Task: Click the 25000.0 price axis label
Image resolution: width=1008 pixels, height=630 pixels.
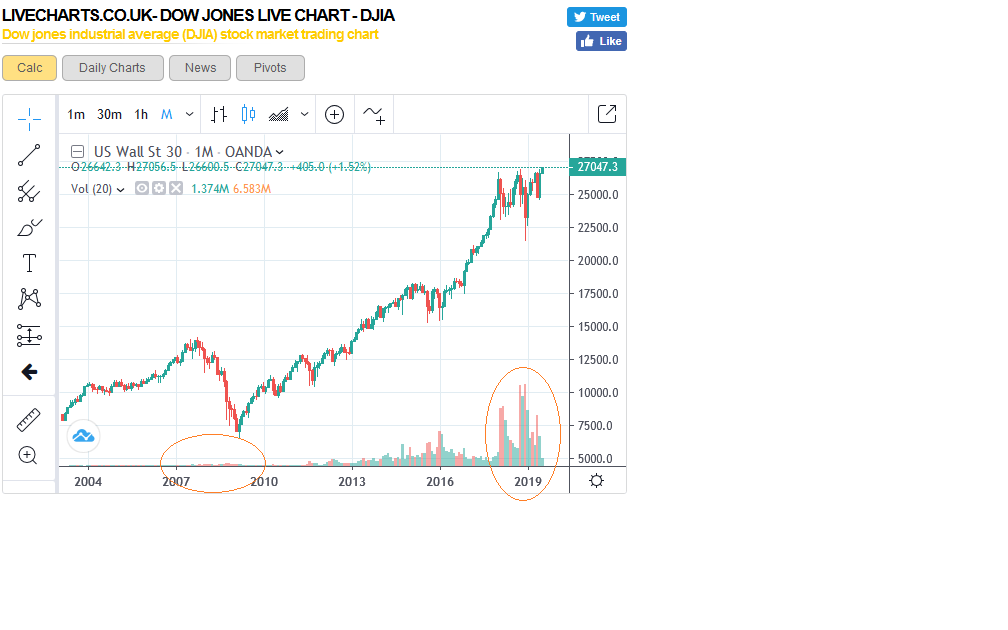Action: 598,195
